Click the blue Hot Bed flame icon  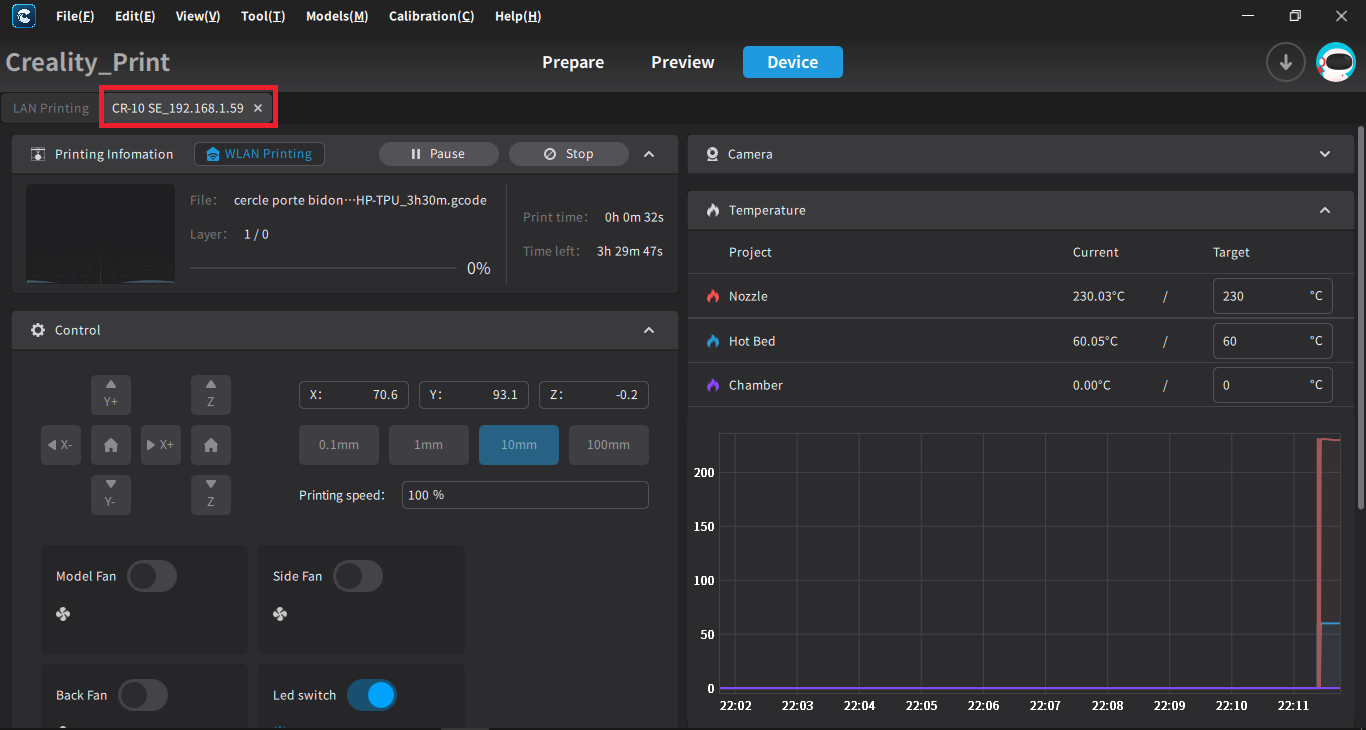(713, 341)
